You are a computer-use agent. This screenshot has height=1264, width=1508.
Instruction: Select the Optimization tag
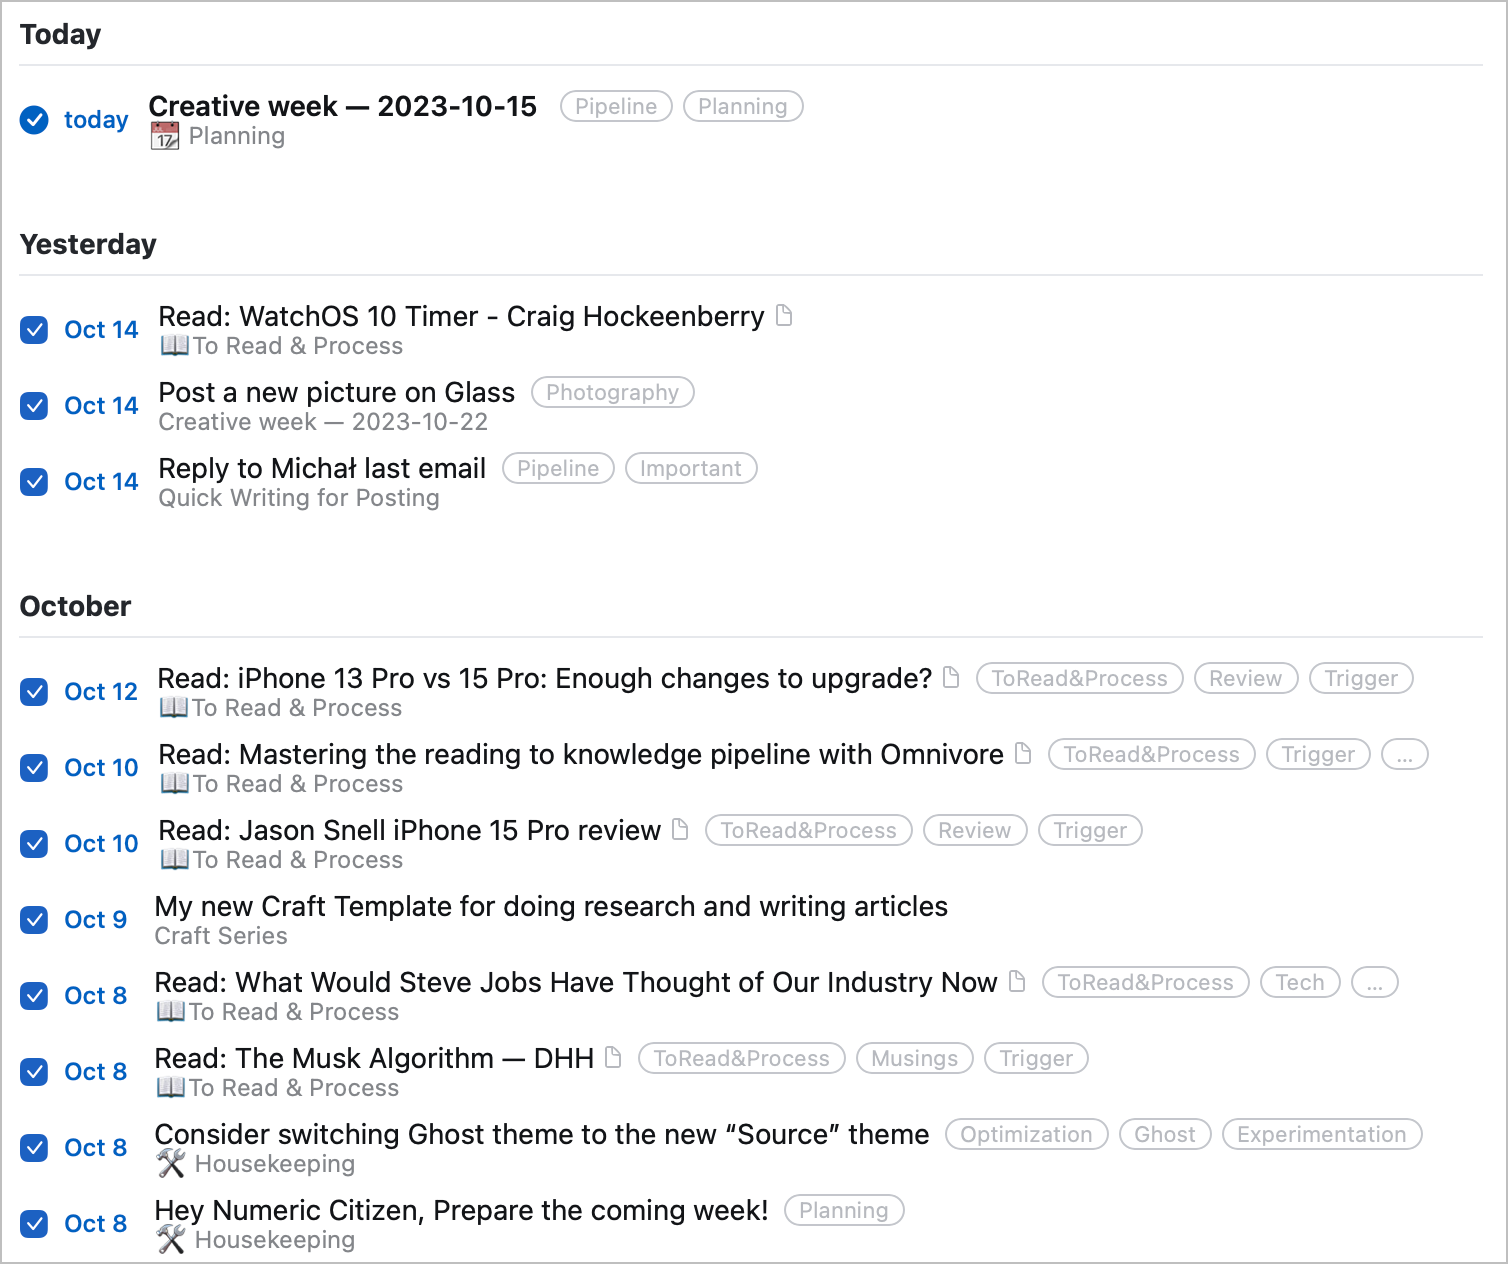point(1027,1135)
